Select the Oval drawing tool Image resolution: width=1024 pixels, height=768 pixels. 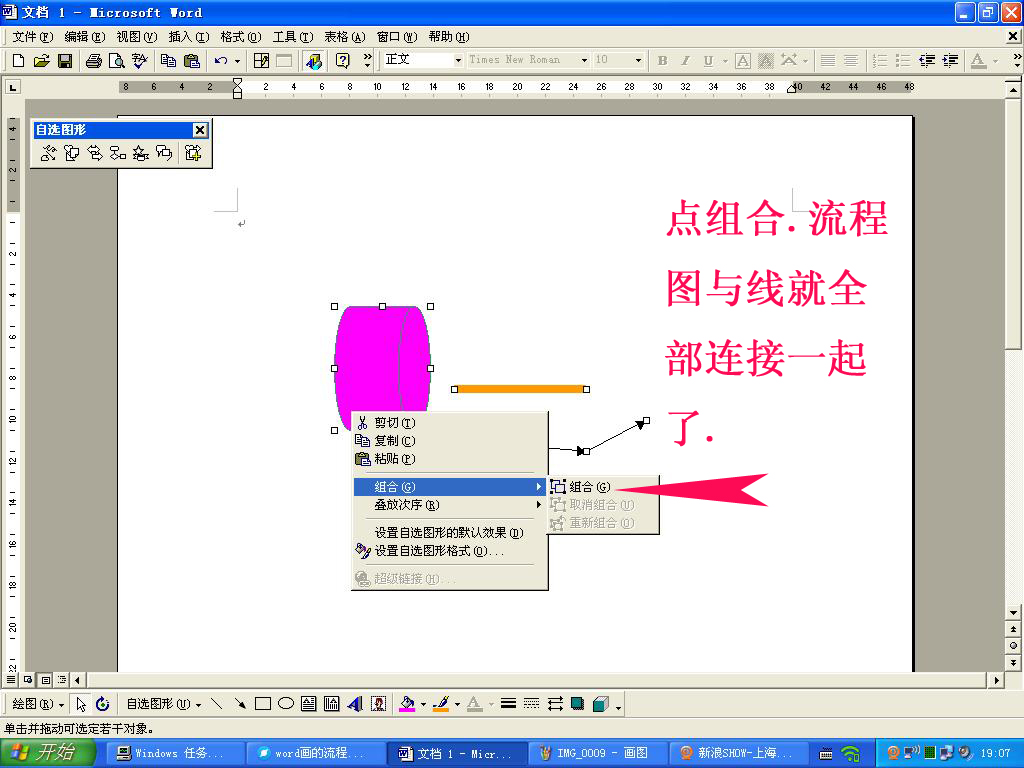pyautogui.click(x=285, y=704)
